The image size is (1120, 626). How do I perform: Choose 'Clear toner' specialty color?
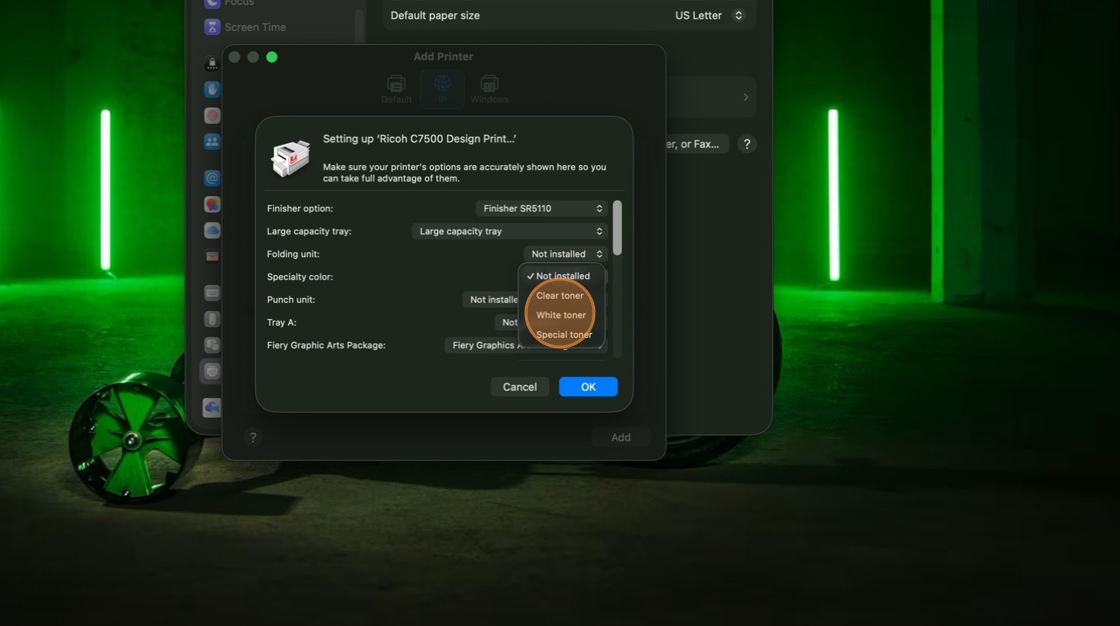[561, 295]
